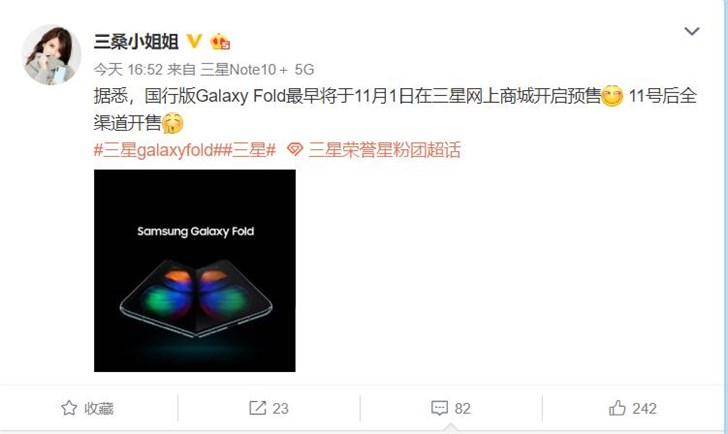The image size is (728, 434).
Task: Click the favorite star icon
Action: click(69, 408)
